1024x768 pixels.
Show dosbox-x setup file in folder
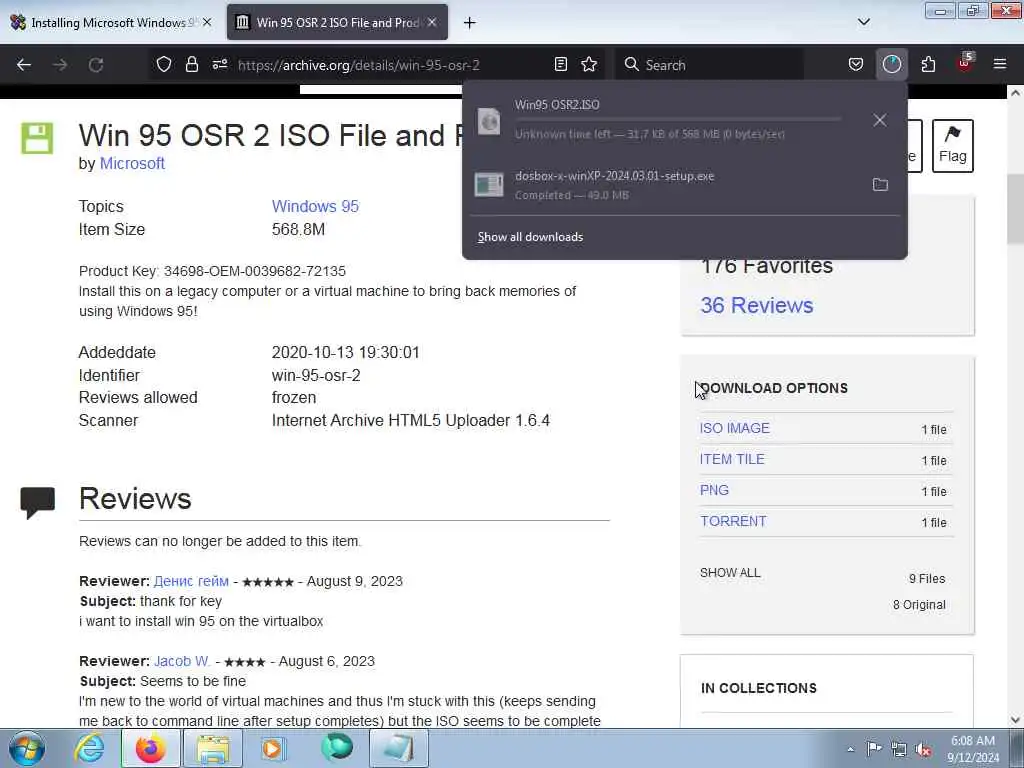click(x=880, y=185)
